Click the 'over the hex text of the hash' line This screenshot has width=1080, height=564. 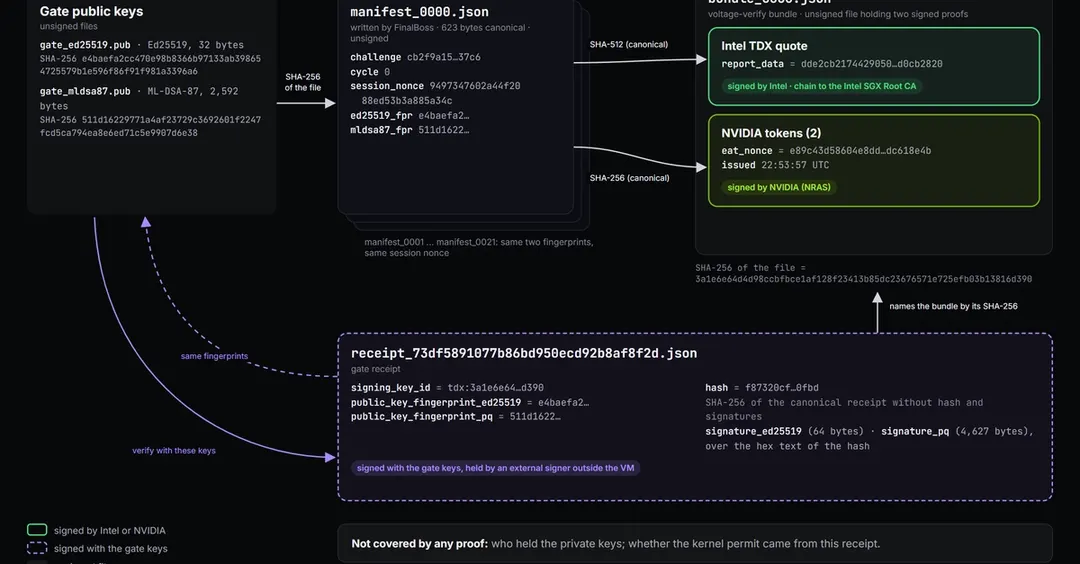tap(787, 446)
